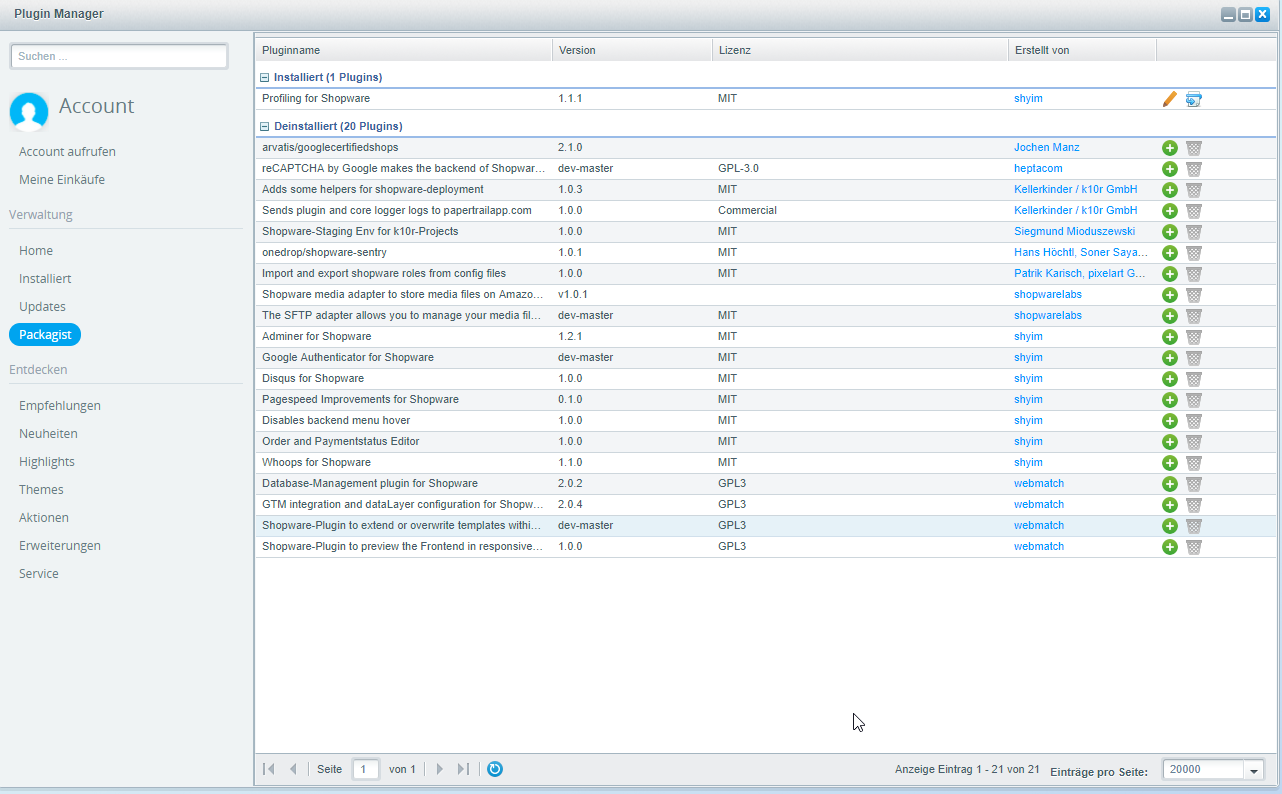Open the Installiert sidebar entry
This screenshot has height=794, width=1282.
[x=45, y=279]
